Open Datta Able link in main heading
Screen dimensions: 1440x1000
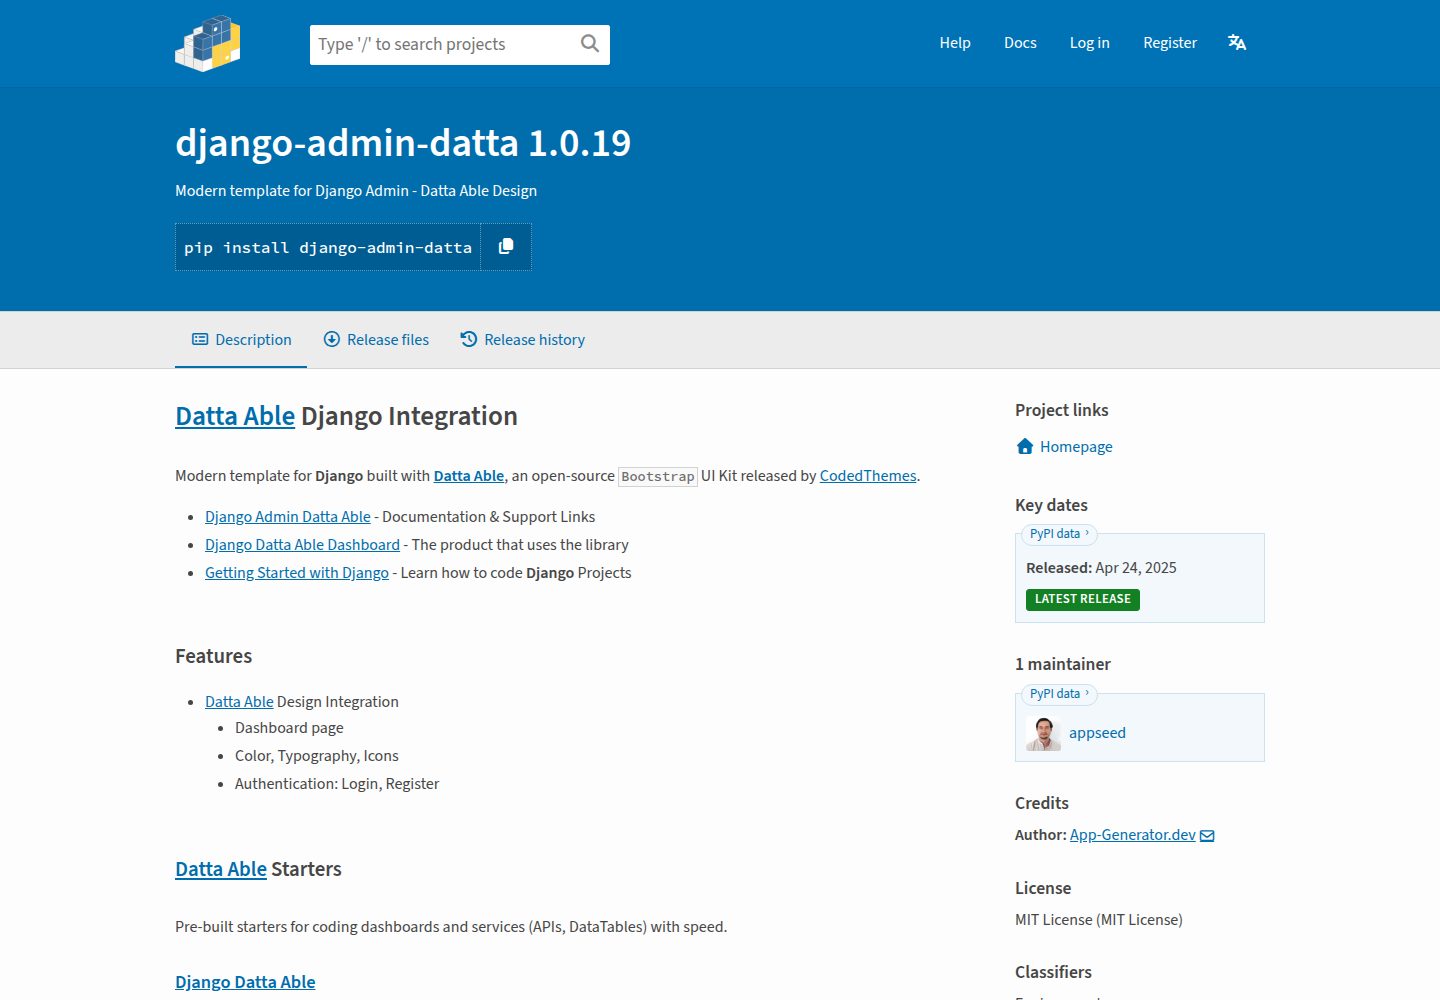coord(235,416)
